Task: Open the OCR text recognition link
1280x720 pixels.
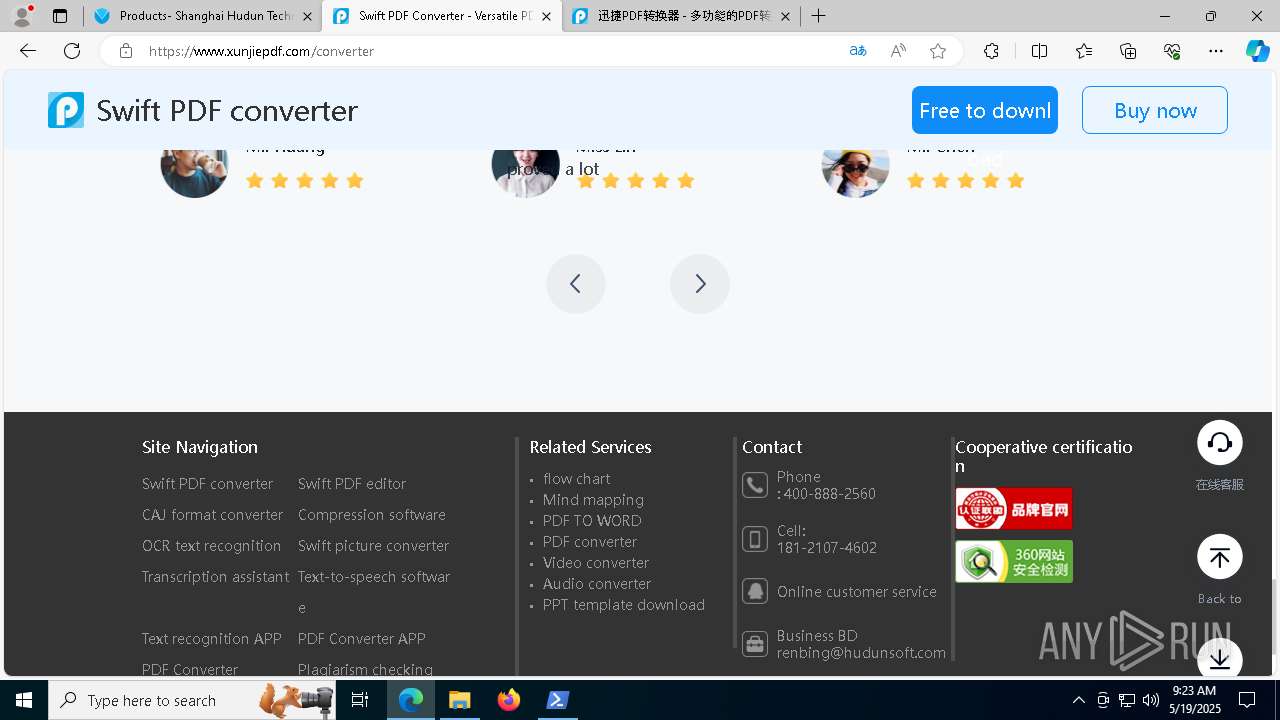Action: (211, 546)
